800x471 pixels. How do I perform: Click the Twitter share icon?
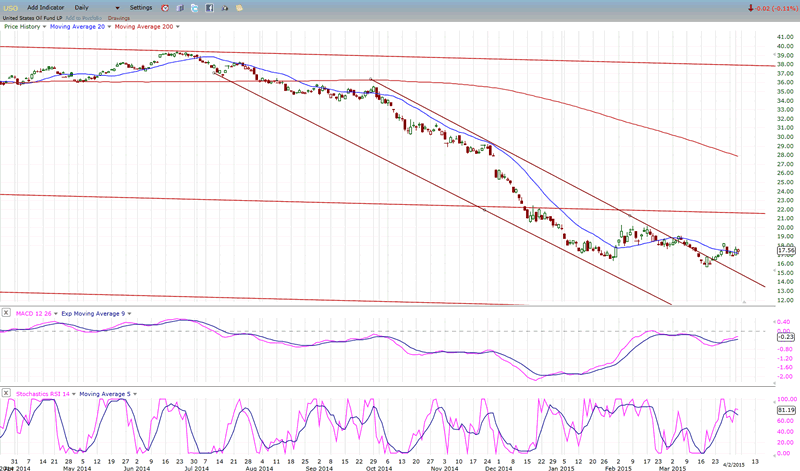click(196, 7)
